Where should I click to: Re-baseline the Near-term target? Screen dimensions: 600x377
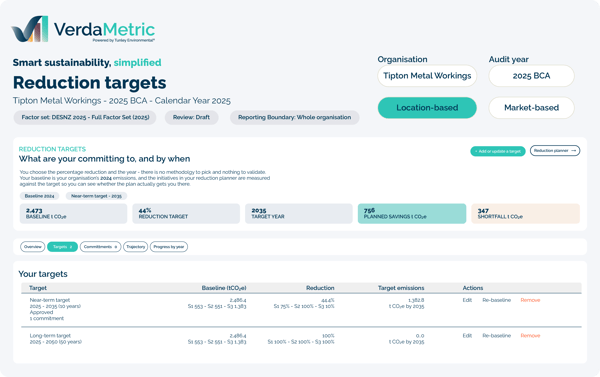tap(497, 300)
